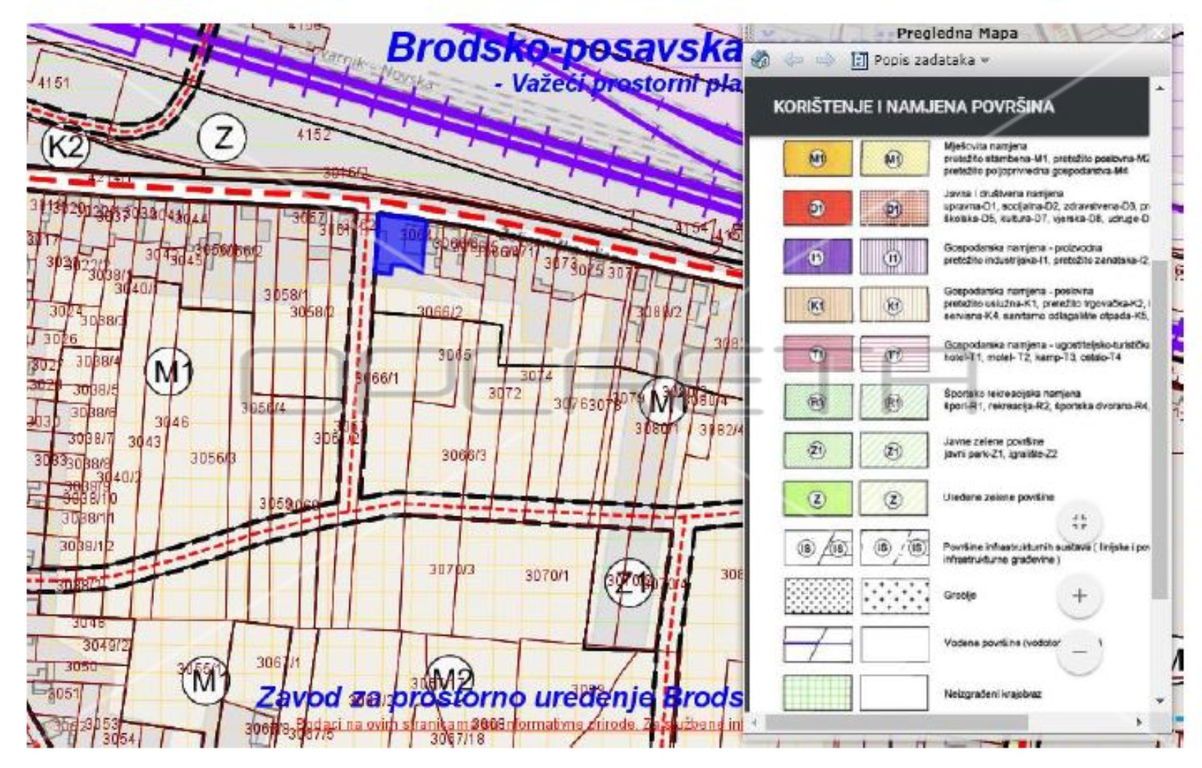The height and width of the screenshot is (768, 1202).
Task: Click the solid red D1 legend swatch
Action: tap(817, 207)
